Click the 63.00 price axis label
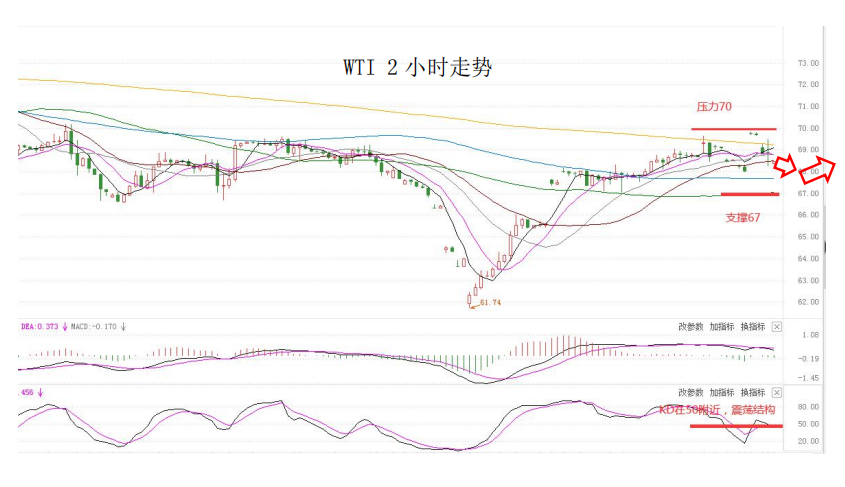 coord(808,280)
